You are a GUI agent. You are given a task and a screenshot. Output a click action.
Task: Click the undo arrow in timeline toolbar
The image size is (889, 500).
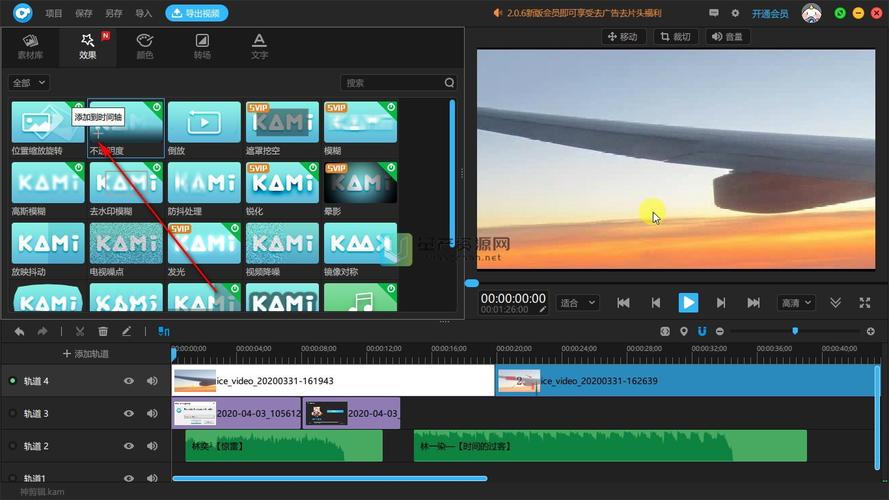(19, 331)
